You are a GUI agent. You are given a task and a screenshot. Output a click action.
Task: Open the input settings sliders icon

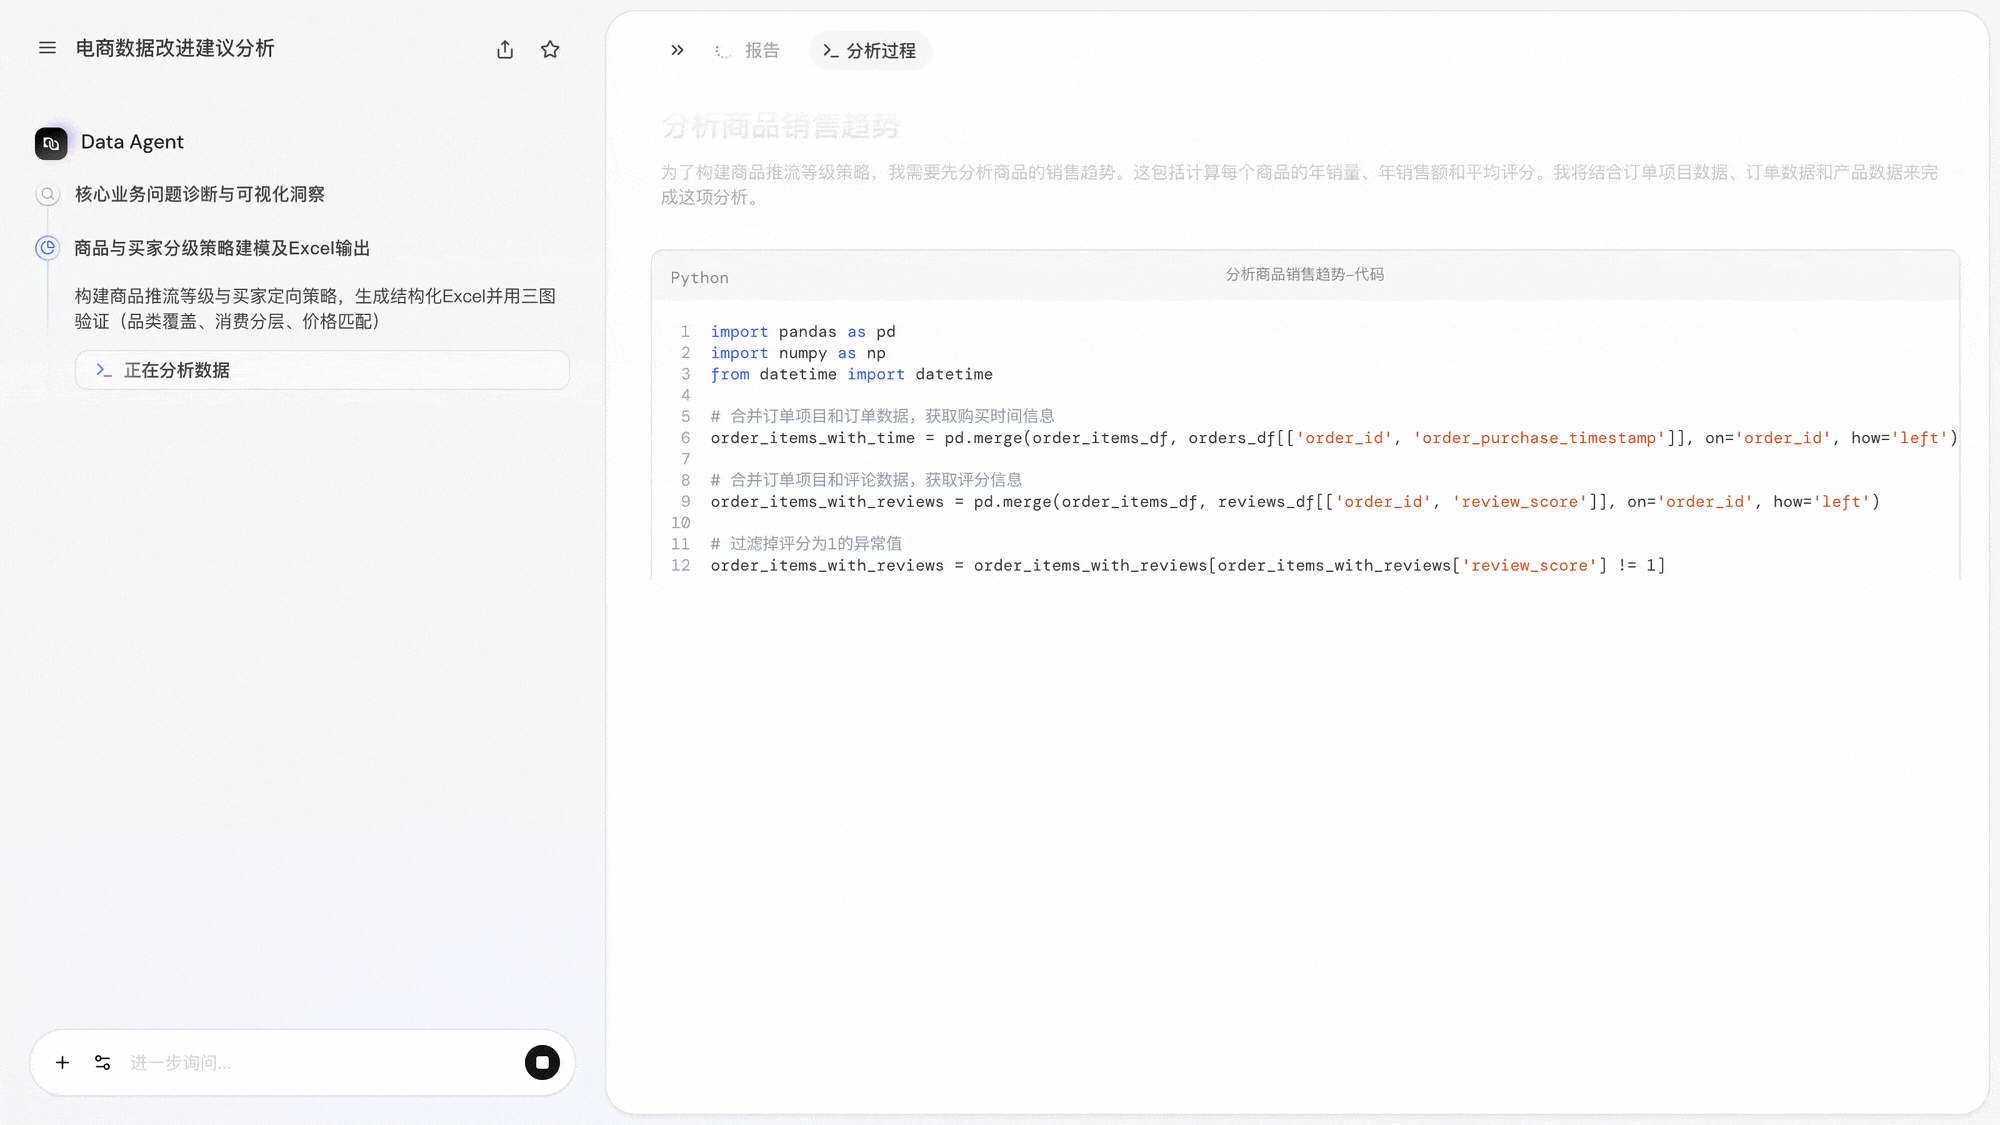[x=102, y=1062]
